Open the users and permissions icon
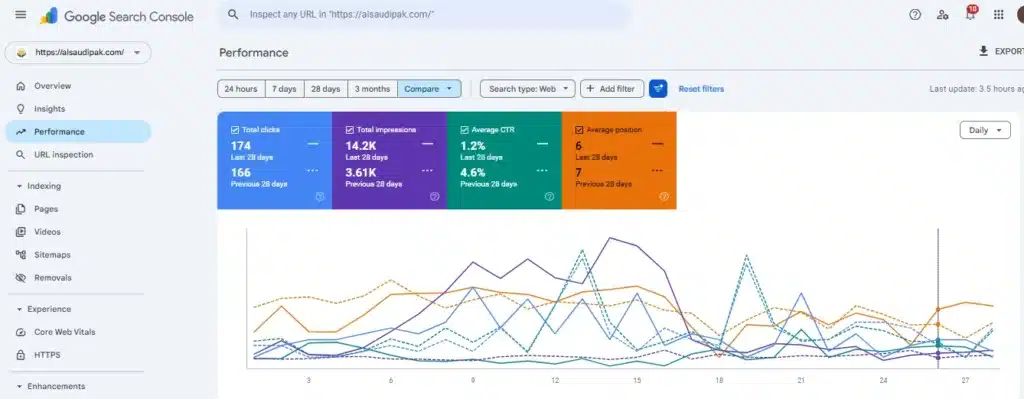The width and height of the screenshot is (1024, 399). [x=942, y=14]
